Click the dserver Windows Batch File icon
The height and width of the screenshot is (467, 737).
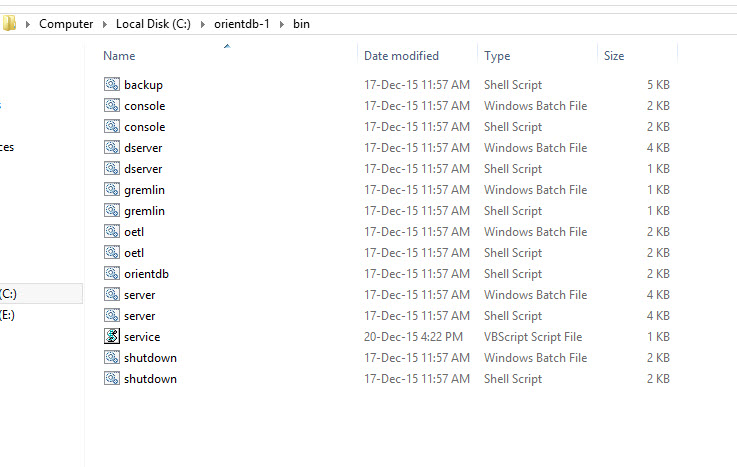112,148
